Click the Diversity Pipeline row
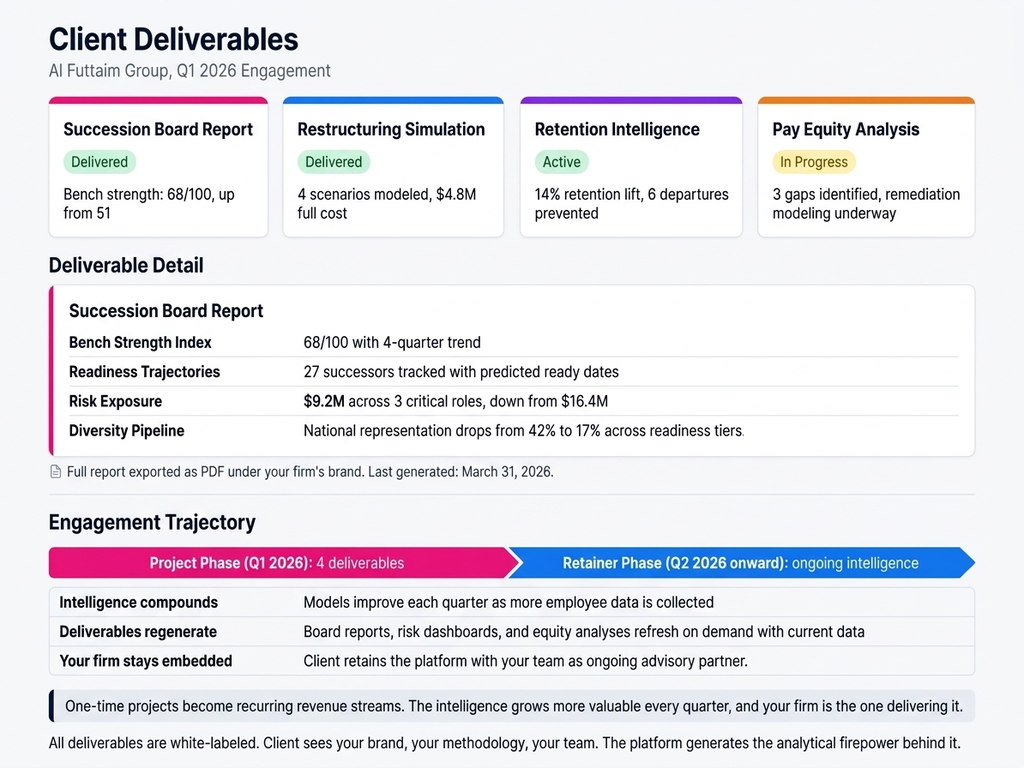The height and width of the screenshot is (768, 1024). (512, 431)
